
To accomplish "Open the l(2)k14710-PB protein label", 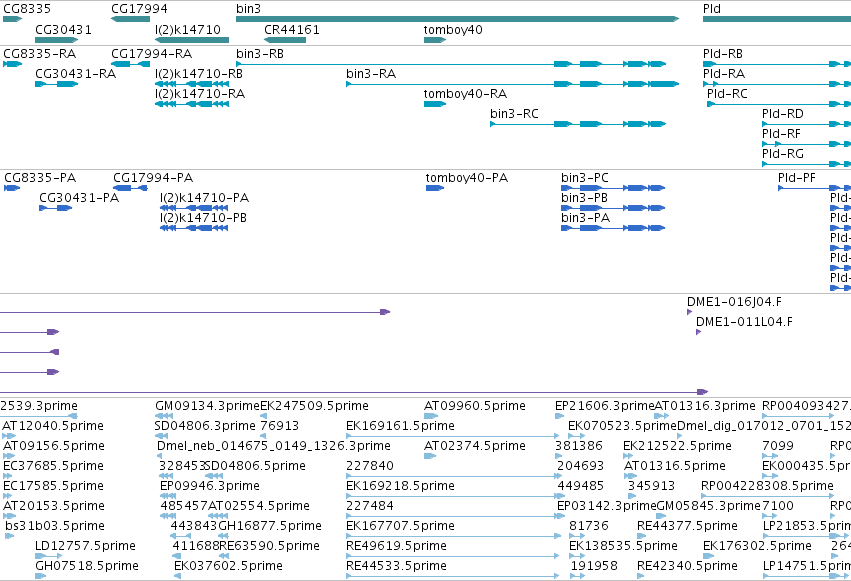I will coord(204,218).
